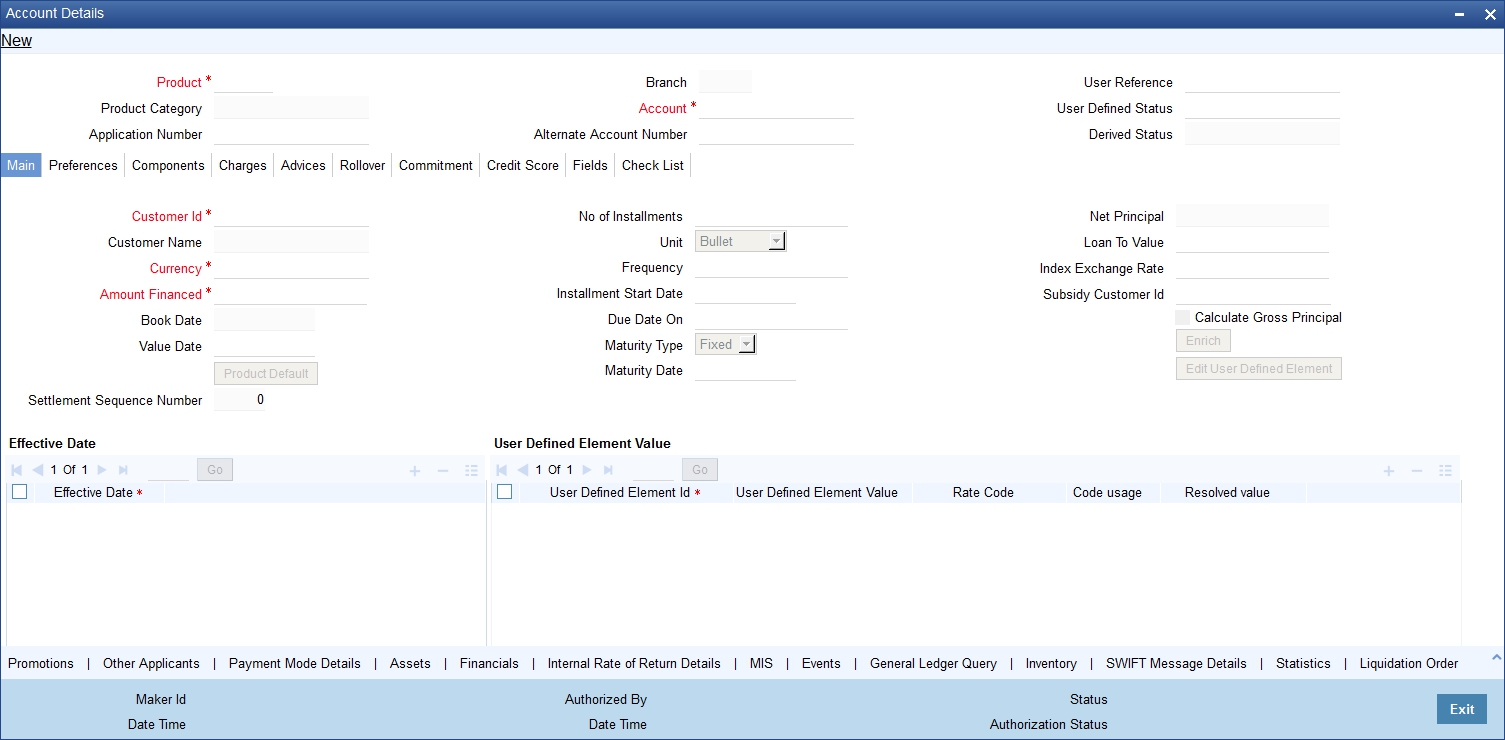Focus the No of Installments field
The height and width of the screenshot is (740, 1505).
pos(771,216)
